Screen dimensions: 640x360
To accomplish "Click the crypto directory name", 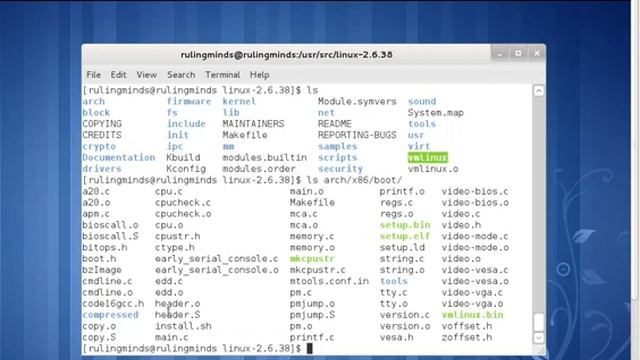I will coord(99,146).
